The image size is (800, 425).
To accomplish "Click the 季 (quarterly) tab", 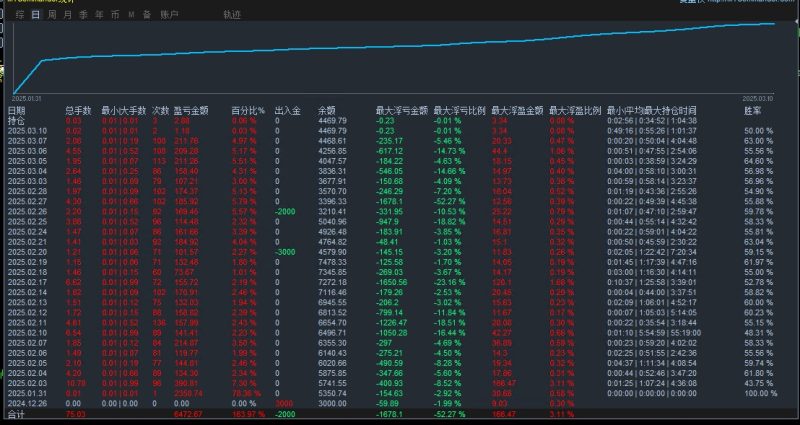I will 83,15.
